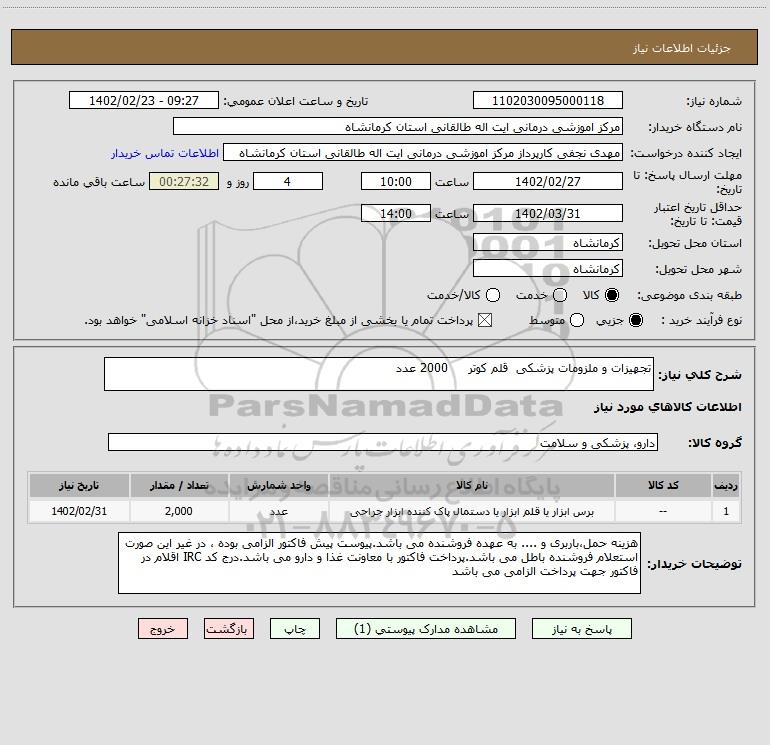The height and width of the screenshot is (745, 770).
Task: Click the کد کالا column header
Action: [663, 485]
